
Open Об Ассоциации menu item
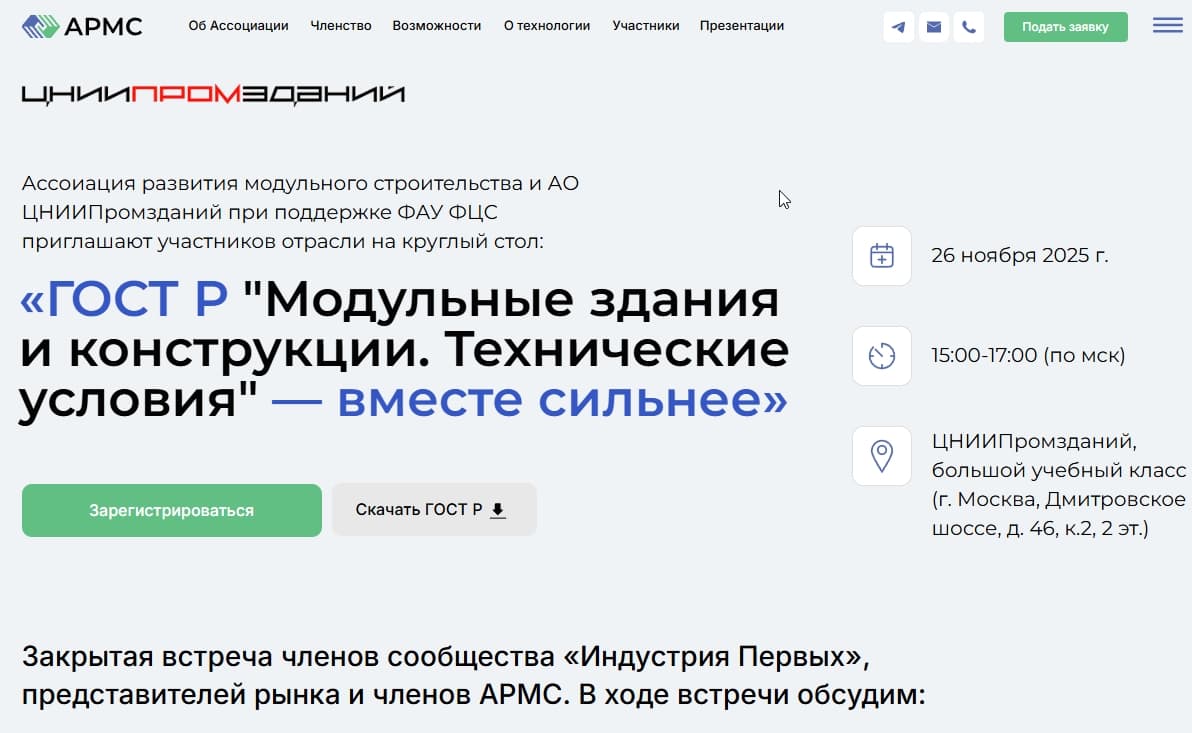pyautogui.click(x=239, y=26)
